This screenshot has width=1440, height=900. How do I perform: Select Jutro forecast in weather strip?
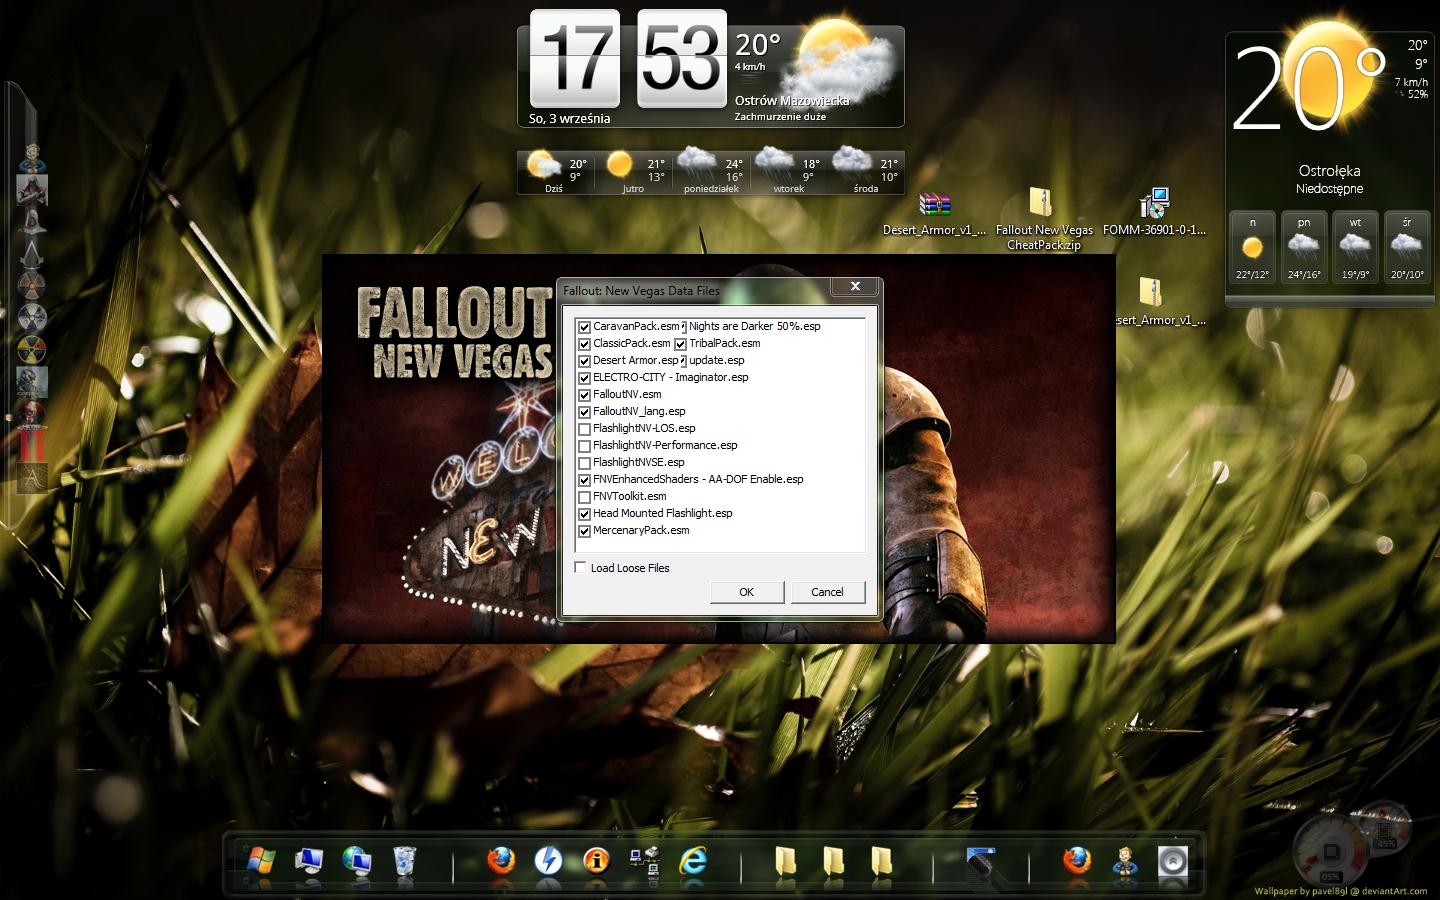pyautogui.click(x=633, y=171)
